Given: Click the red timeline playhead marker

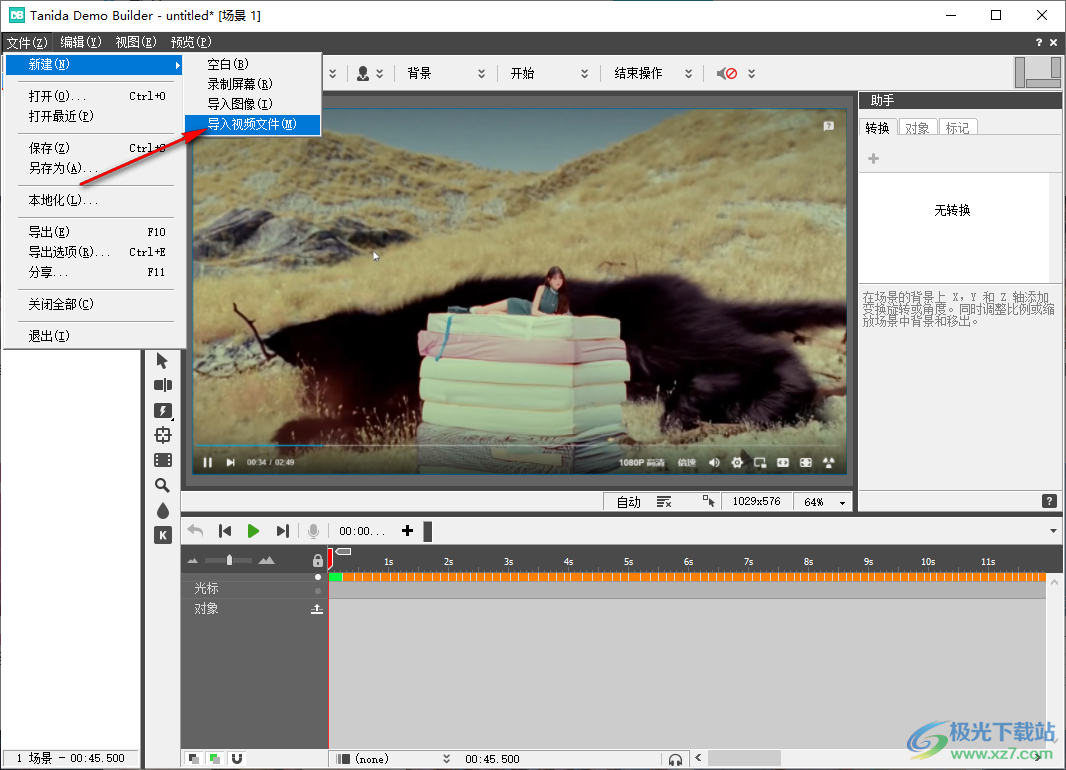Looking at the screenshot, I should click(330, 557).
